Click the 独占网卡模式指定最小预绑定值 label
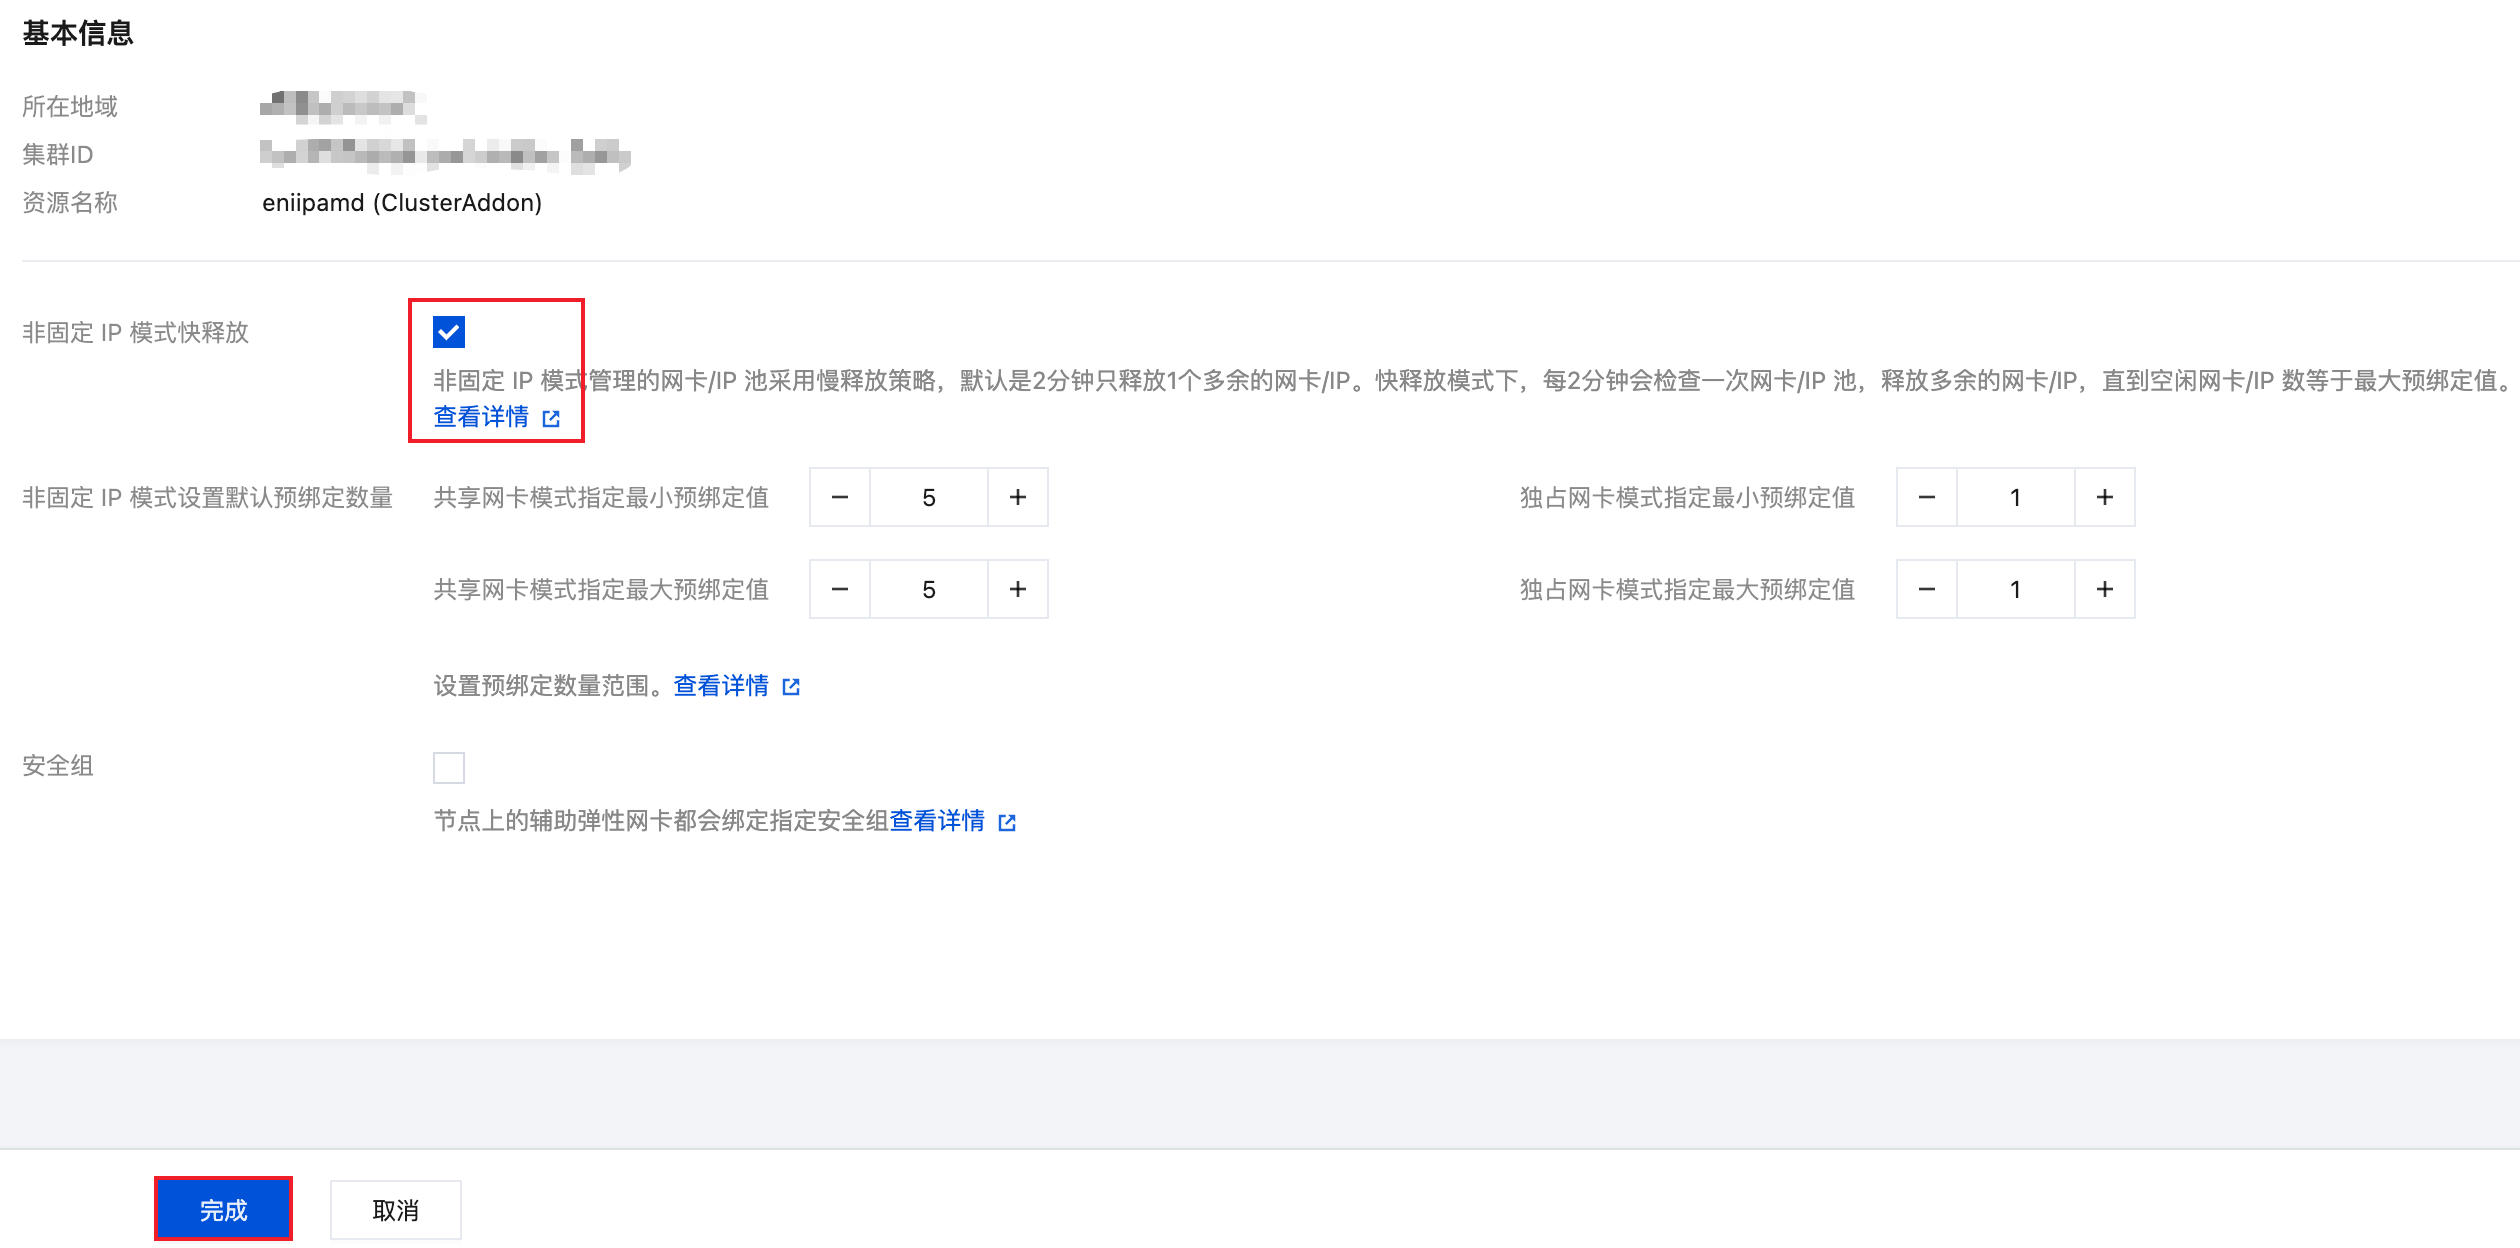2520x1248 pixels. [1688, 497]
